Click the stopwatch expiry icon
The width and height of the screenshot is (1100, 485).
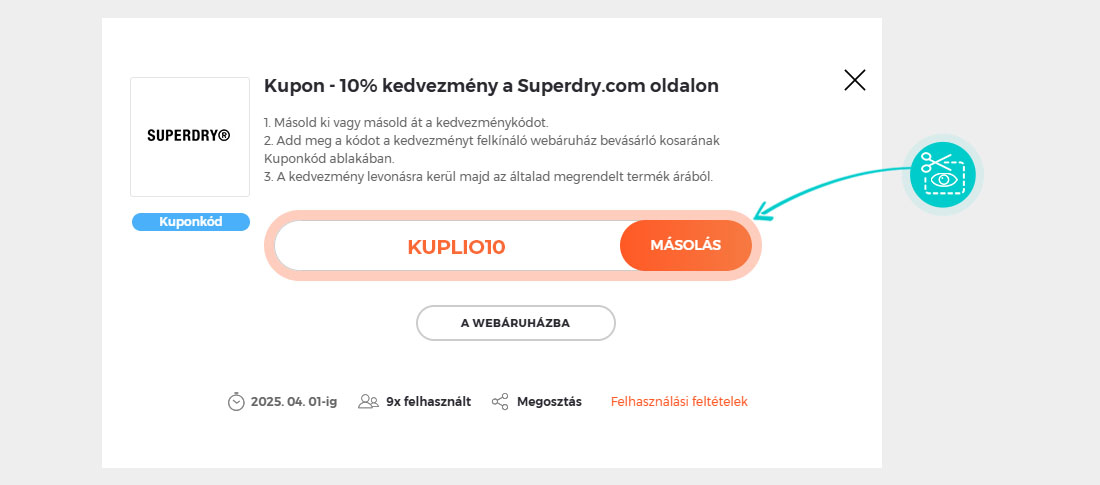pos(236,401)
